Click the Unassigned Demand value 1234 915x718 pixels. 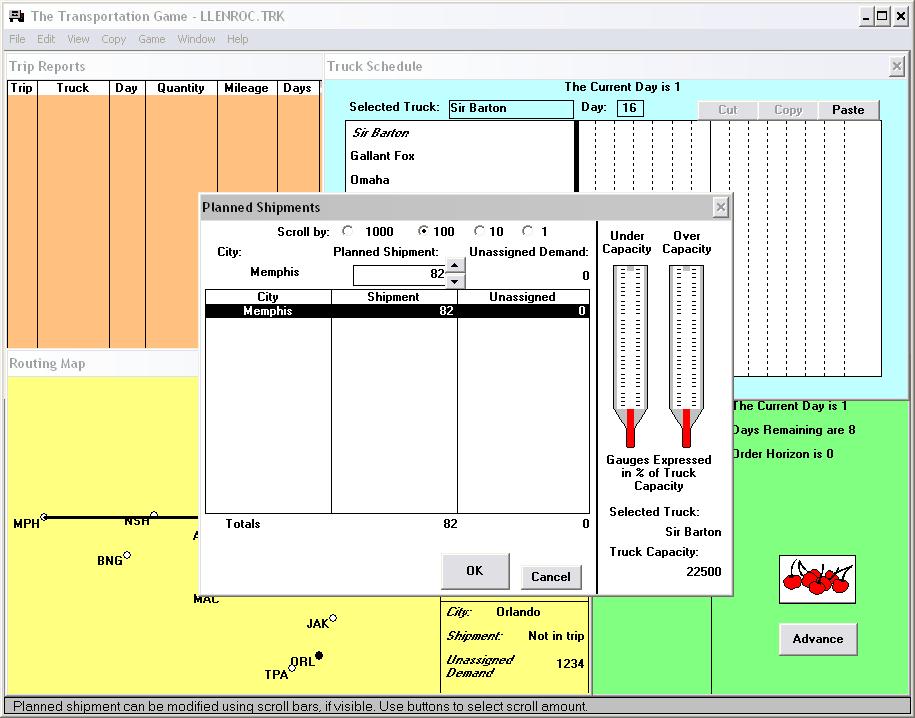click(570, 664)
